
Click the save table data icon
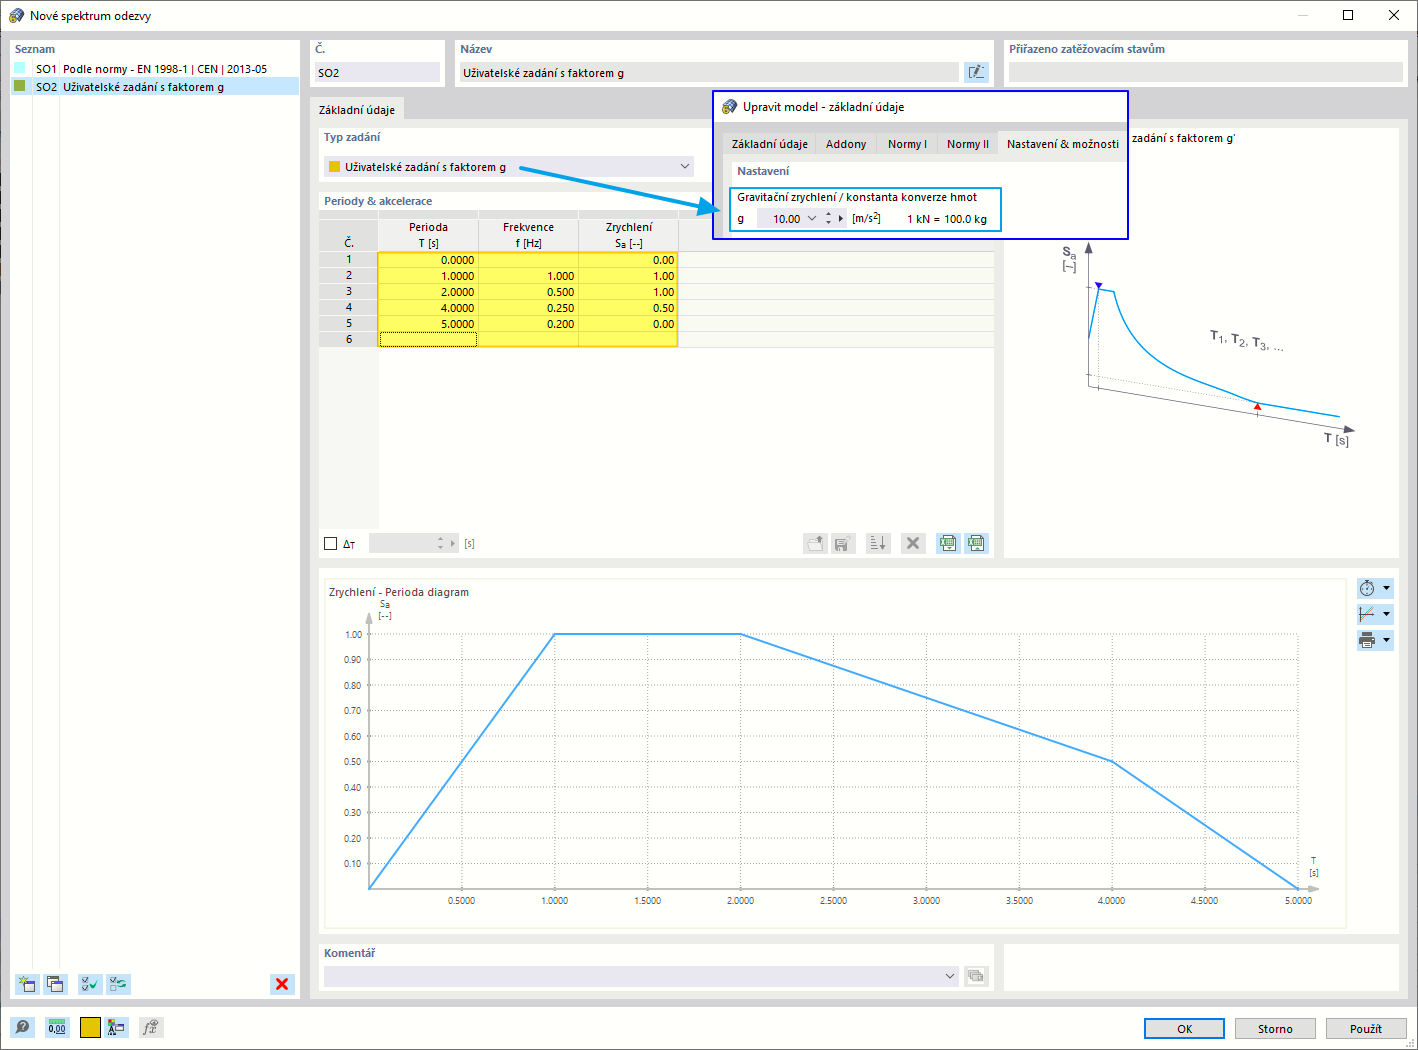(842, 543)
